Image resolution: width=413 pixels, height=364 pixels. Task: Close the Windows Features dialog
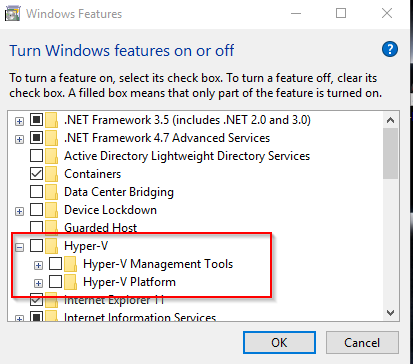pos(387,14)
